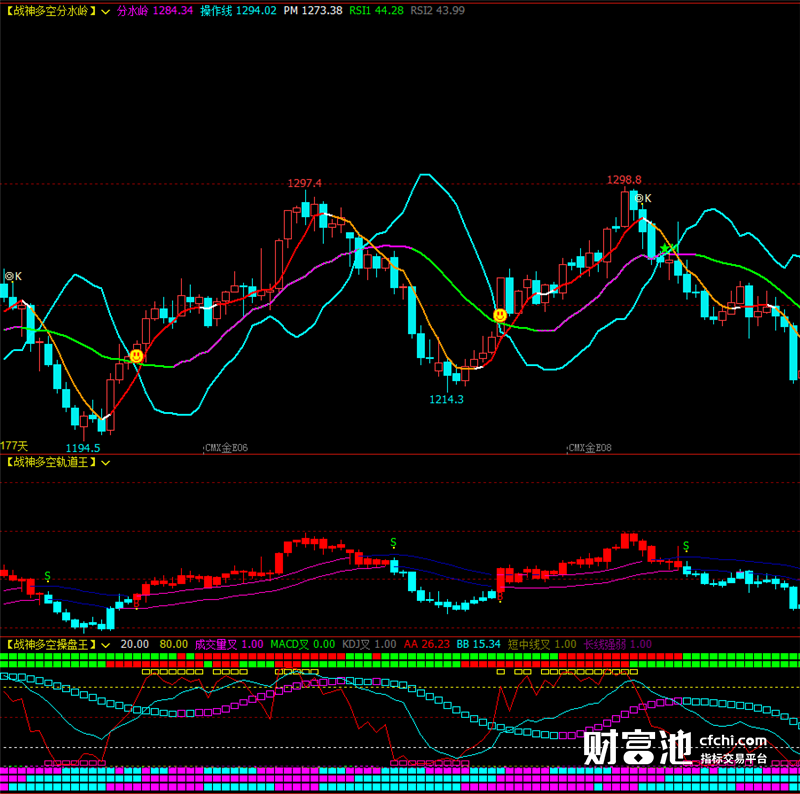This screenshot has height=794, width=800.
Task: Click the ◎K marker beside the 1298.8 high
Action: [643, 198]
